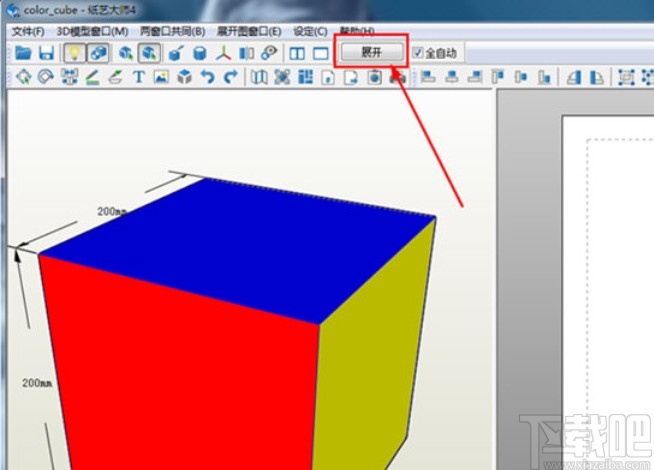
Task: Open a file with the folder icon
Action: click(x=23, y=53)
